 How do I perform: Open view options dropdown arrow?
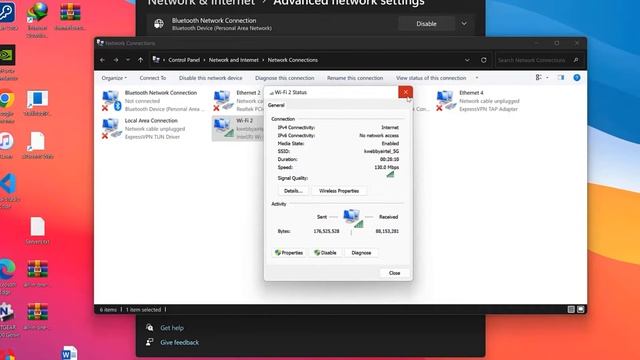click(x=547, y=77)
